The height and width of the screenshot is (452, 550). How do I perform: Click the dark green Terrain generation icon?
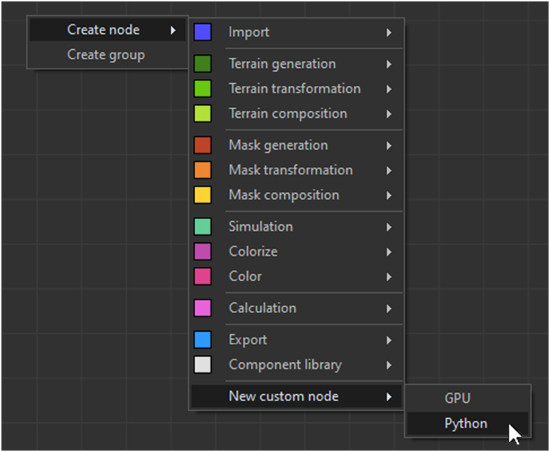[x=202, y=64]
